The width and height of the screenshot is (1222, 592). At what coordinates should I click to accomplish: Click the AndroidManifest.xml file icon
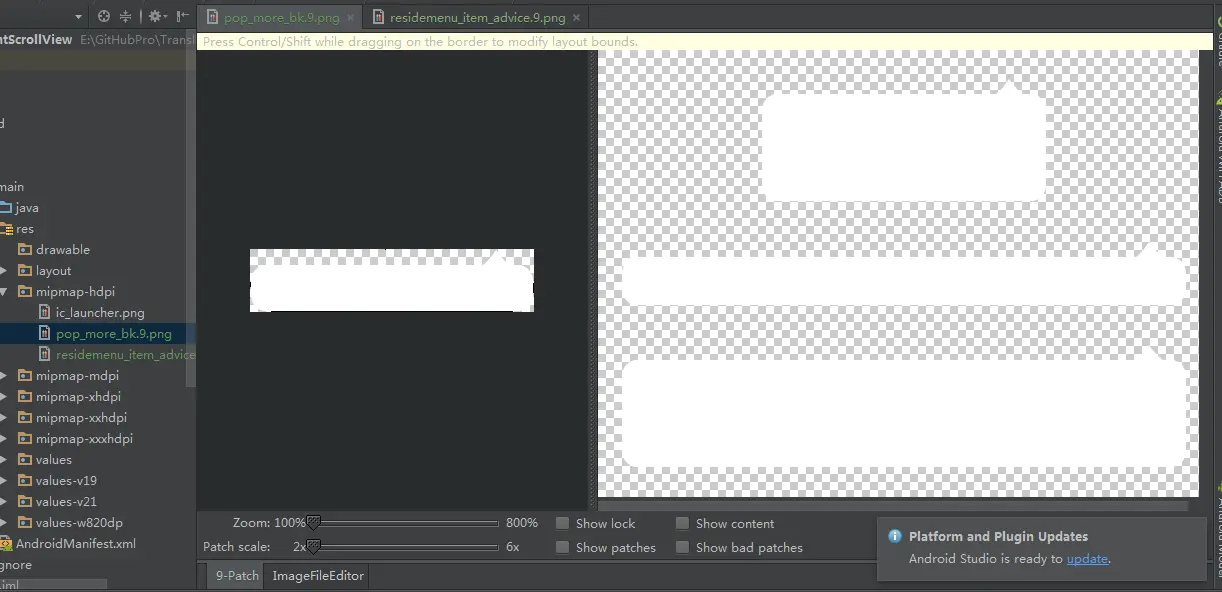coord(5,544)
